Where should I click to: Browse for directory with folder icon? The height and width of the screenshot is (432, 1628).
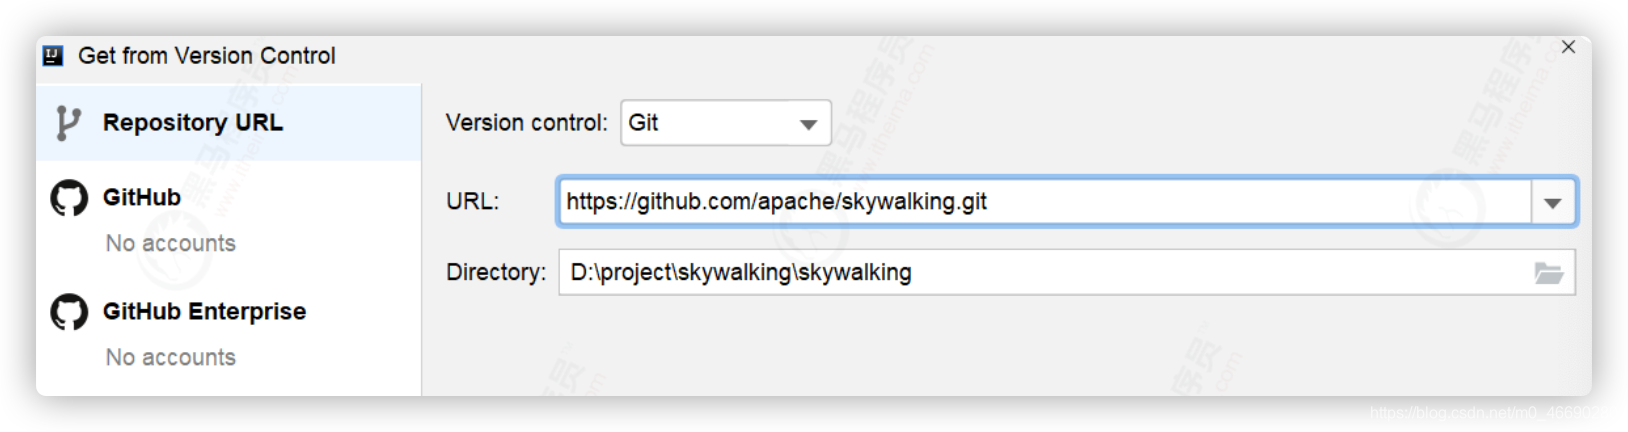[1549, 273]
